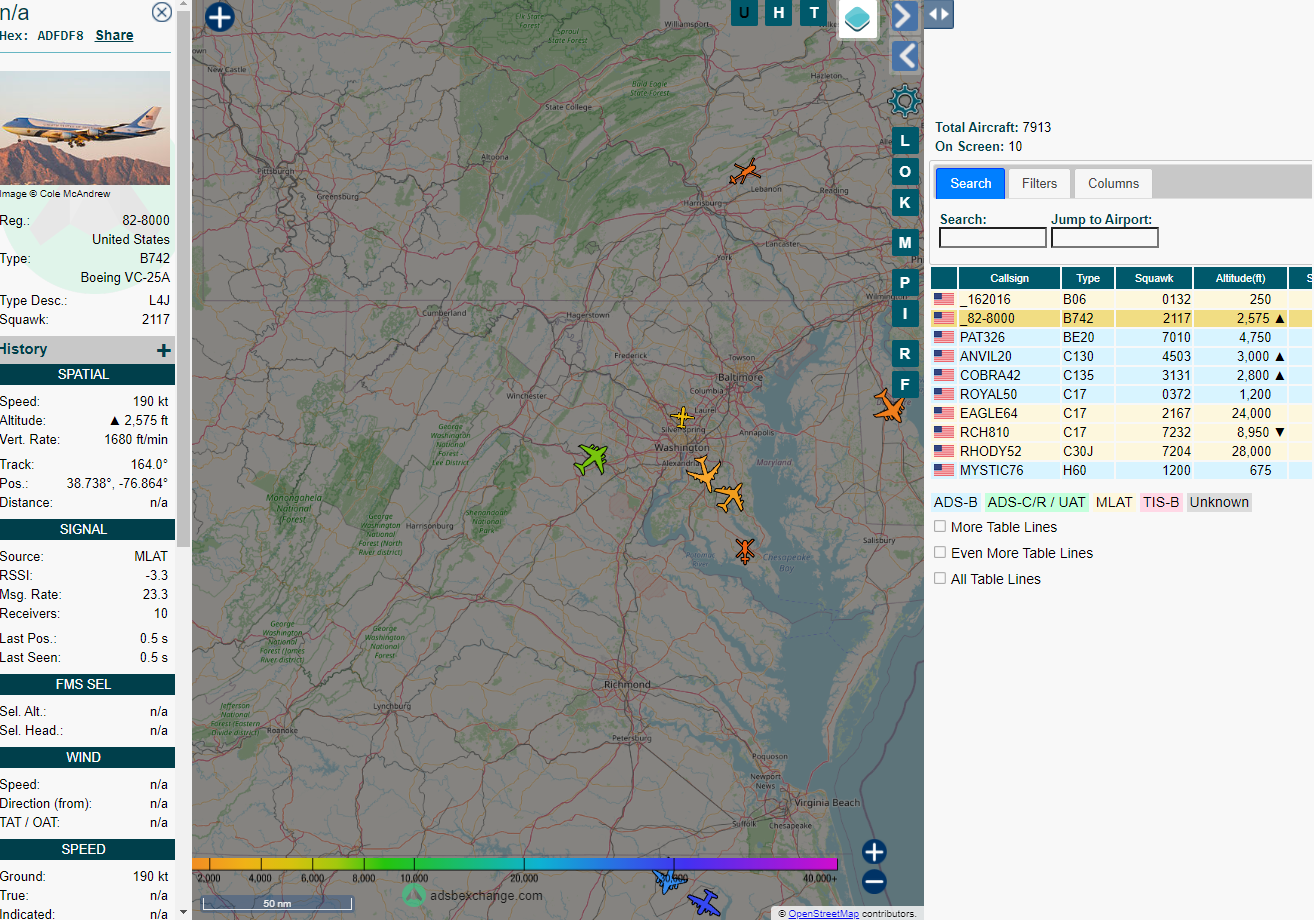Sort table by Altitude(ft) column
The image size is (1314, 920).
(1240, 278)
